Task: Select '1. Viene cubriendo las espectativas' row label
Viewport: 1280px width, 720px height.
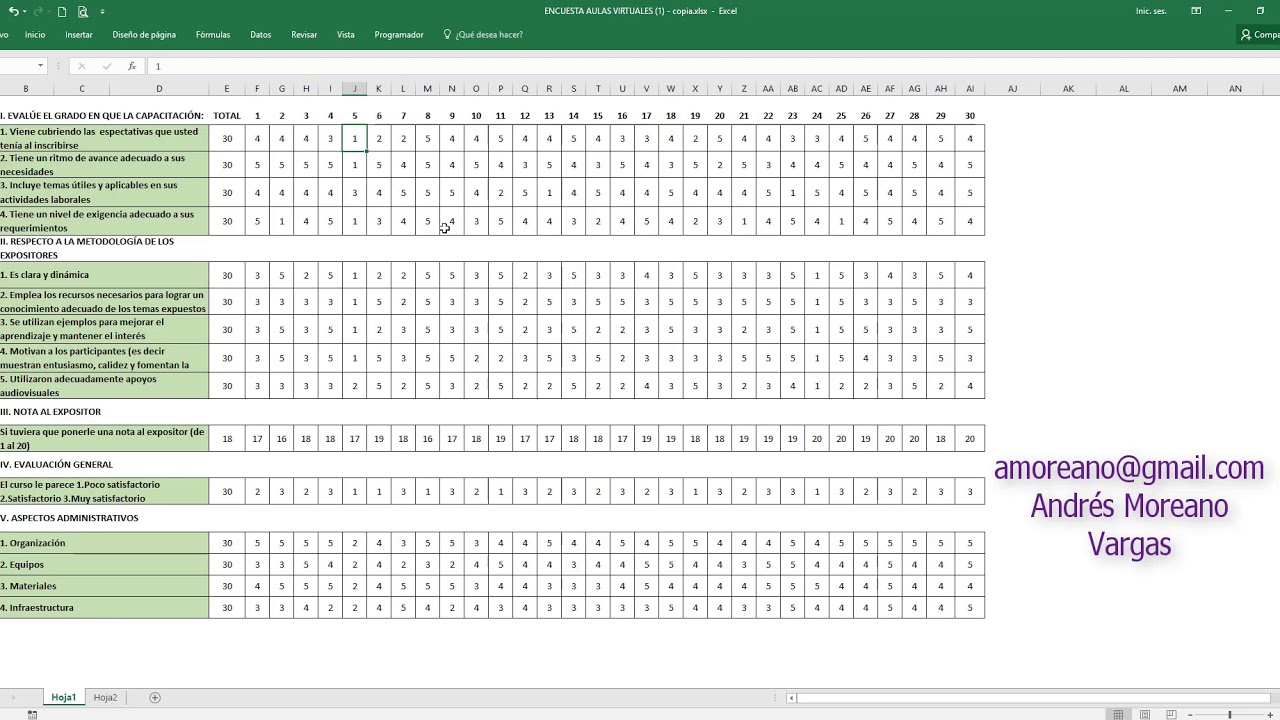Action: [104, 138]
